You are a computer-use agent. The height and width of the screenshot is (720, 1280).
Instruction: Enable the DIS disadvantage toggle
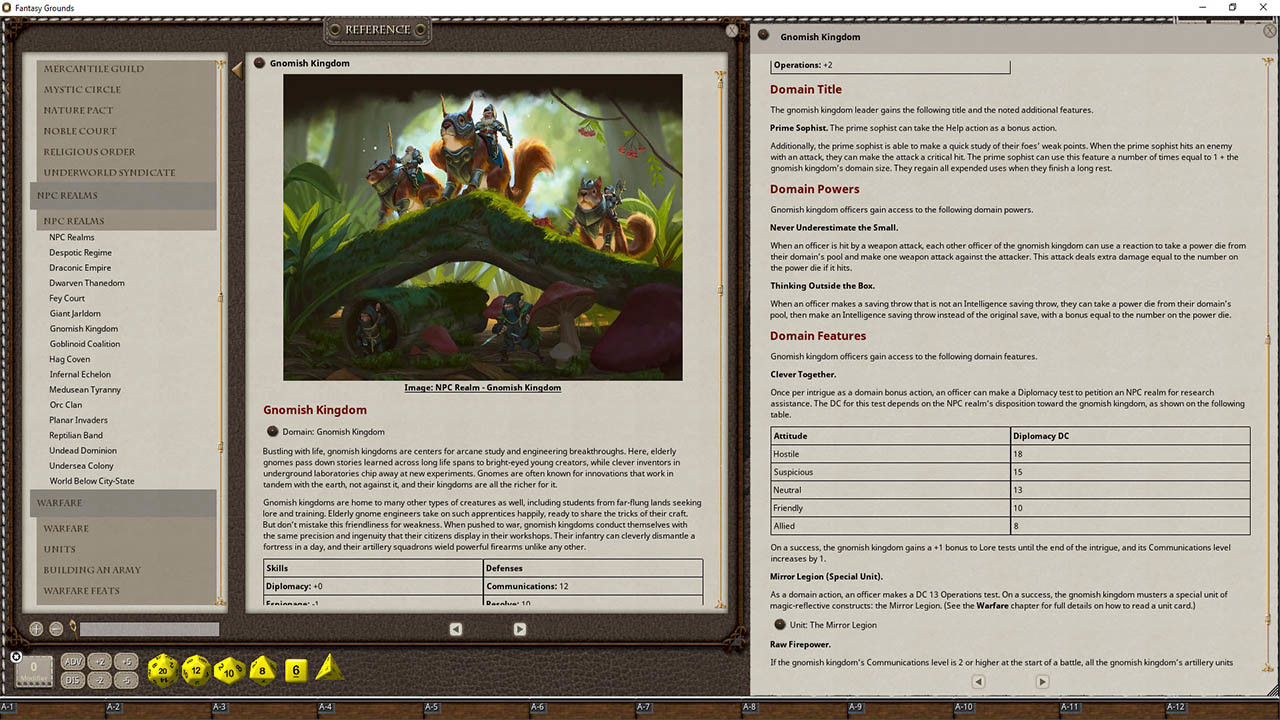73,678
